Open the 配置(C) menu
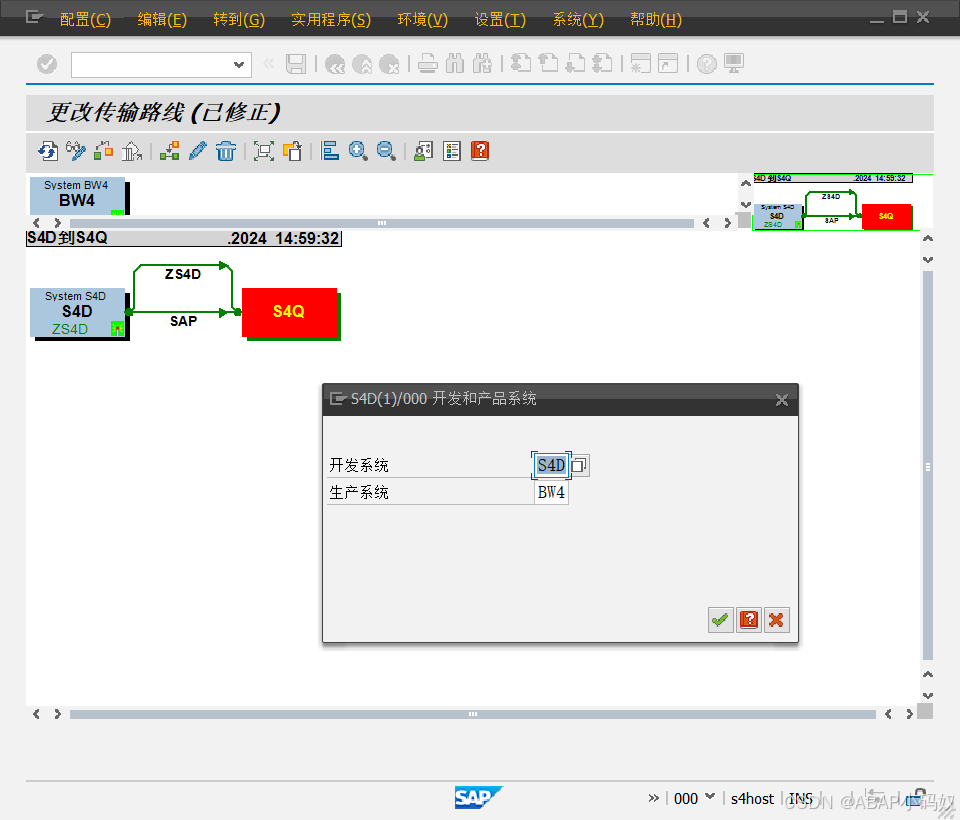The height and width of the screenshot is (820, 960). pos(85,20)
